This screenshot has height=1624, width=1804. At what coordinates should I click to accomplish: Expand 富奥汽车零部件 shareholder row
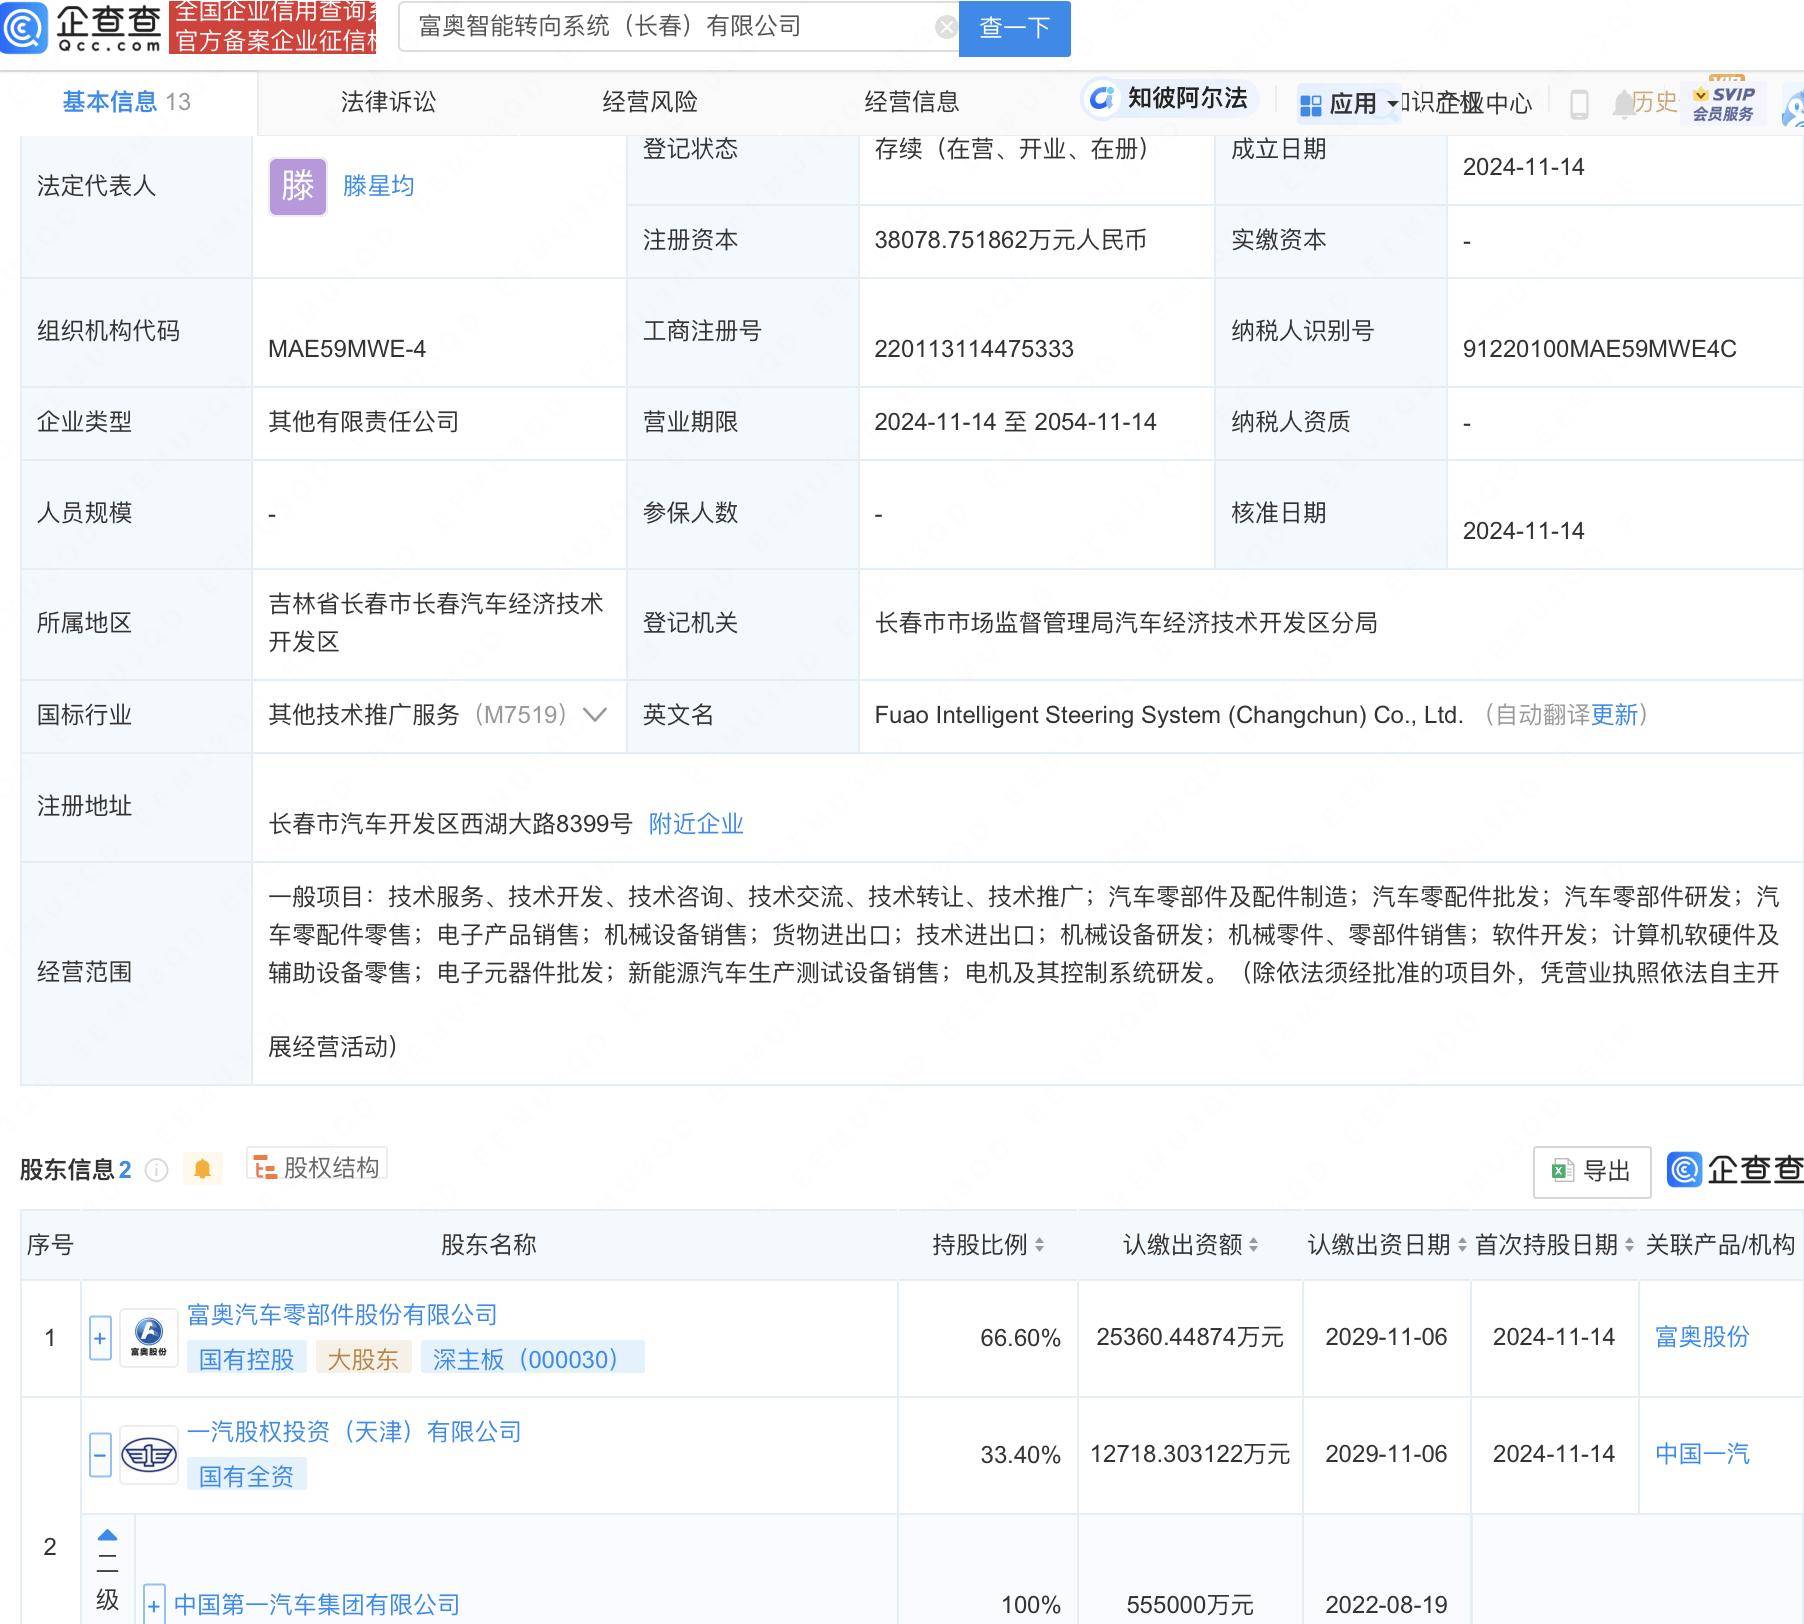(100, 1338)
